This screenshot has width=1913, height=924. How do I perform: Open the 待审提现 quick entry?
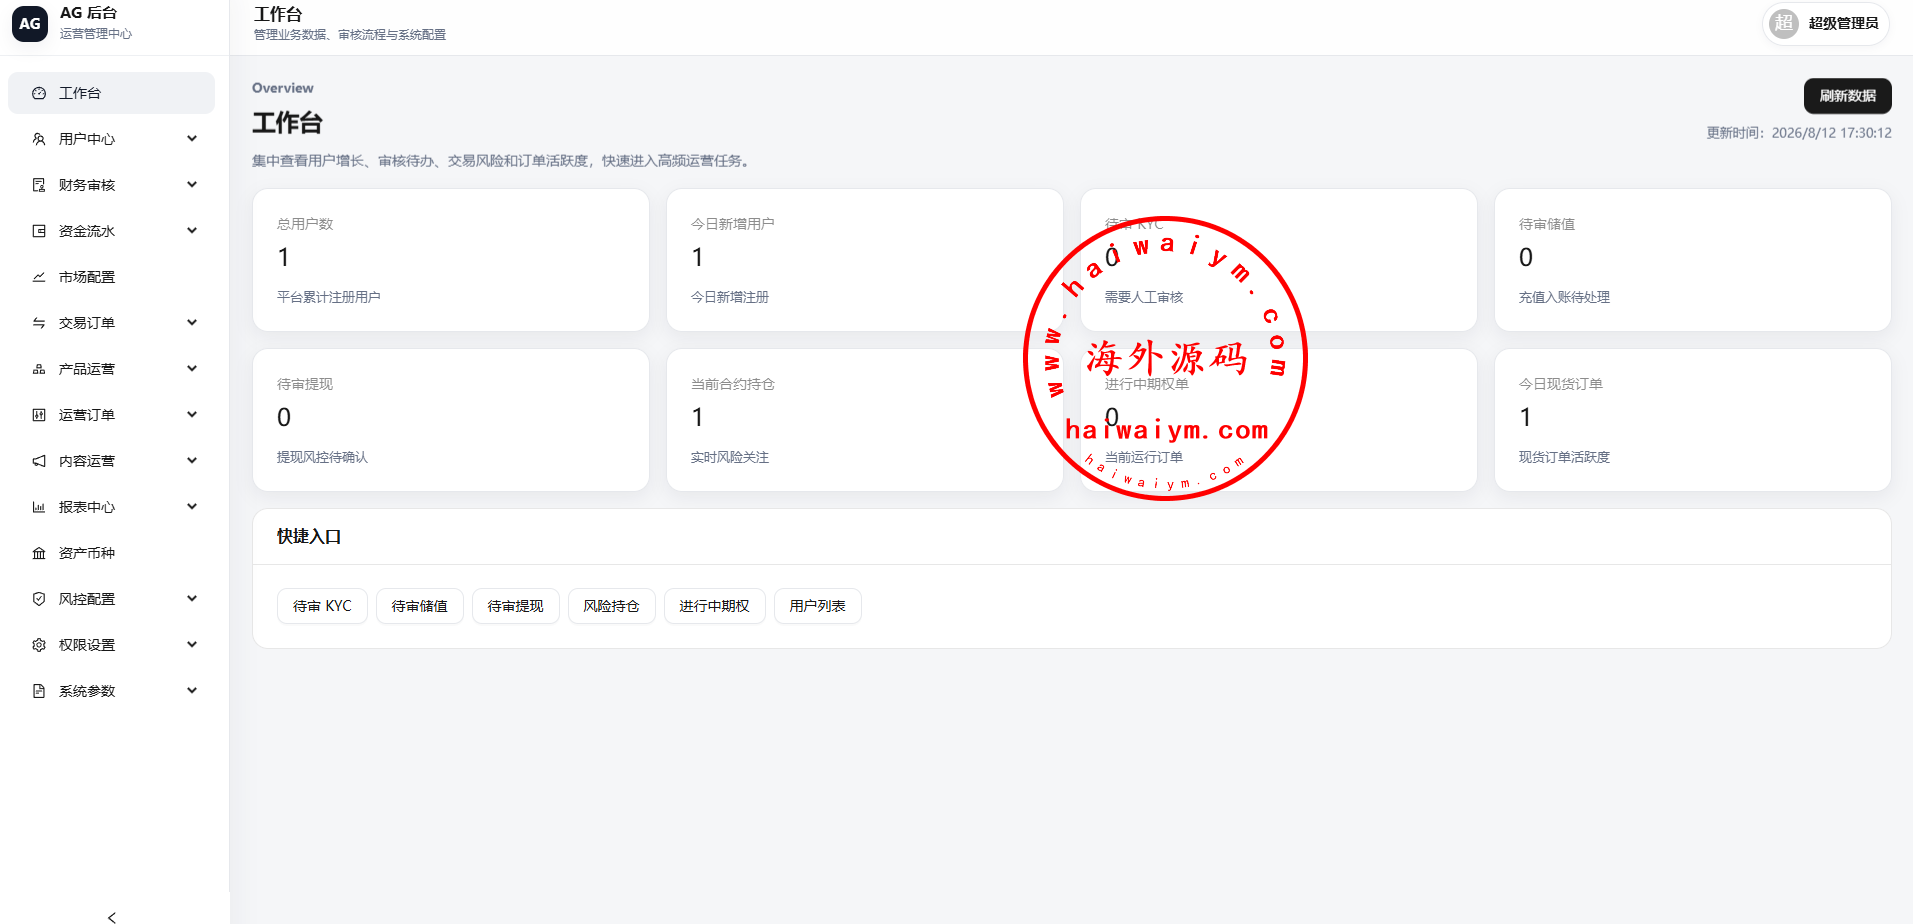click(516, 606)
